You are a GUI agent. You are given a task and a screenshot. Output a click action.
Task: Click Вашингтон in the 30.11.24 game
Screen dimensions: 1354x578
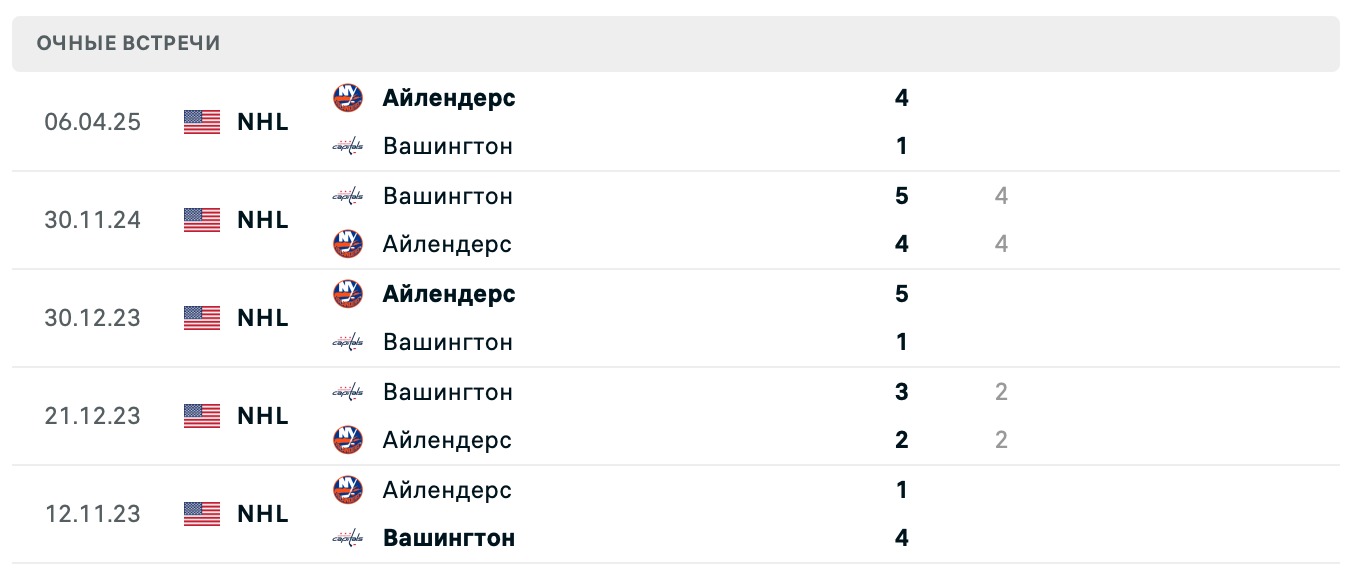point(447,196)
